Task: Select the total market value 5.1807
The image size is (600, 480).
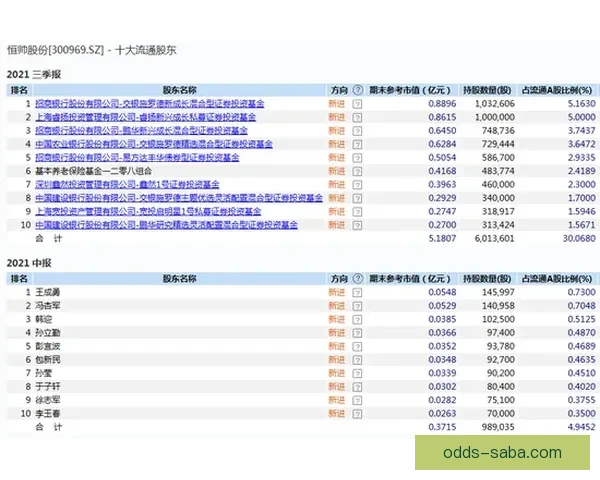Action: pos(442,238)
